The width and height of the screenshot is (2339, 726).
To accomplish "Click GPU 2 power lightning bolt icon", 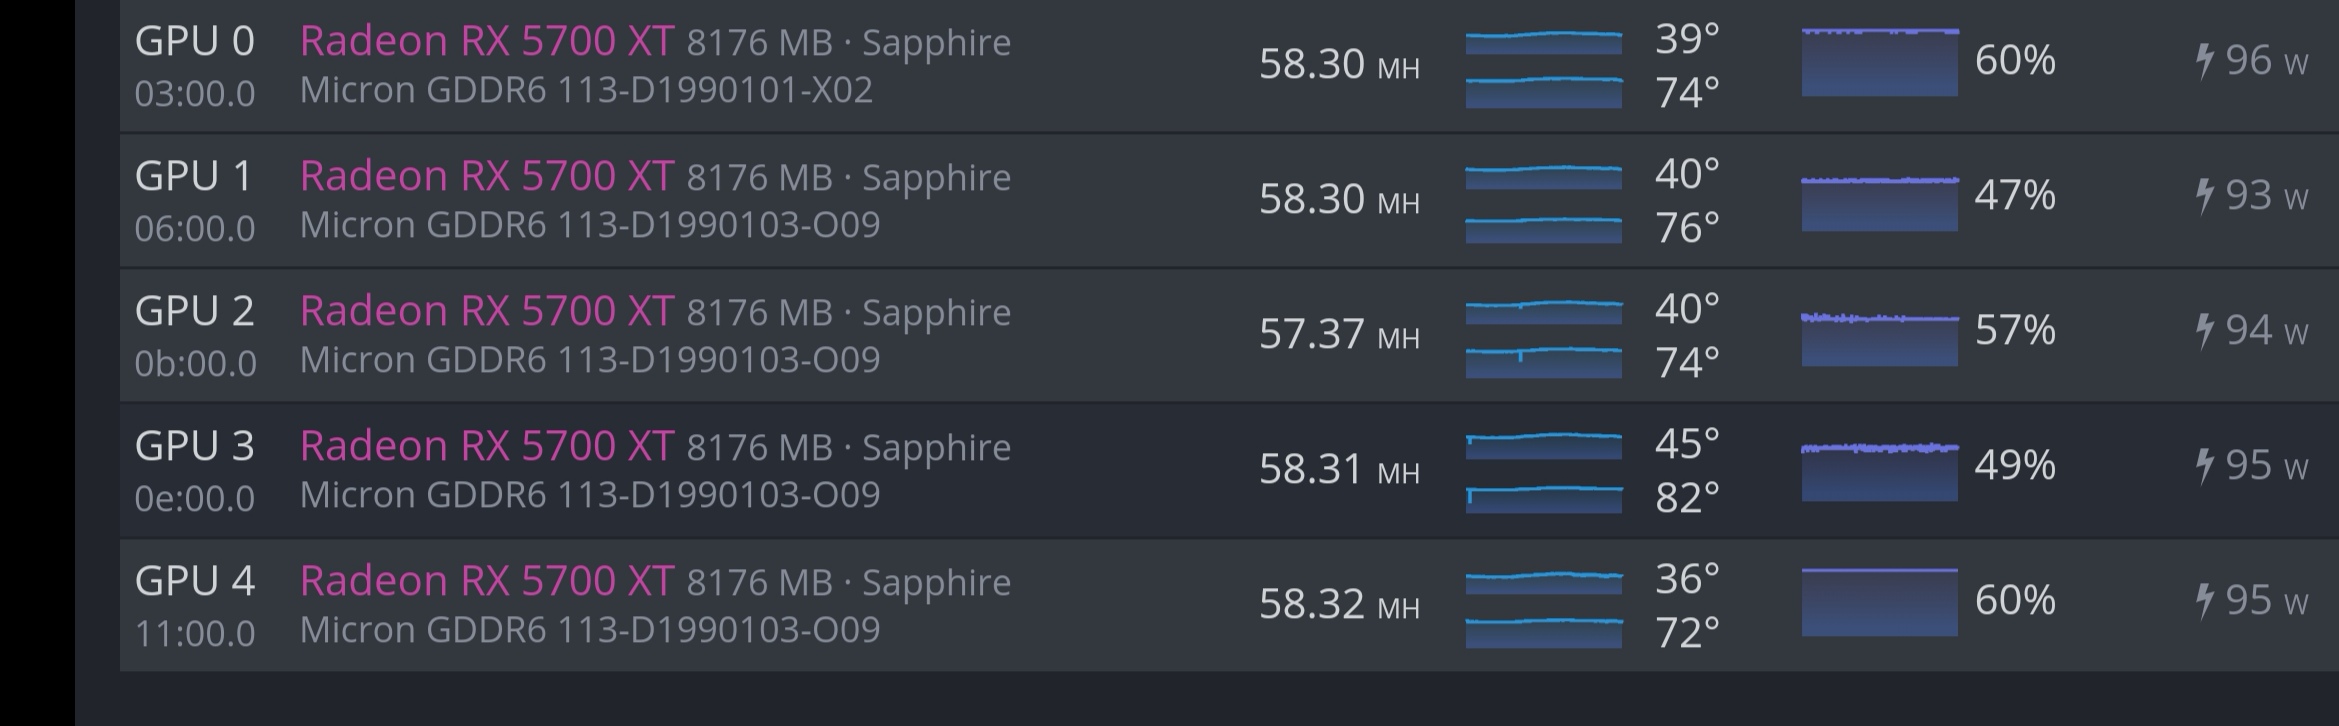I will (2204, 331).
